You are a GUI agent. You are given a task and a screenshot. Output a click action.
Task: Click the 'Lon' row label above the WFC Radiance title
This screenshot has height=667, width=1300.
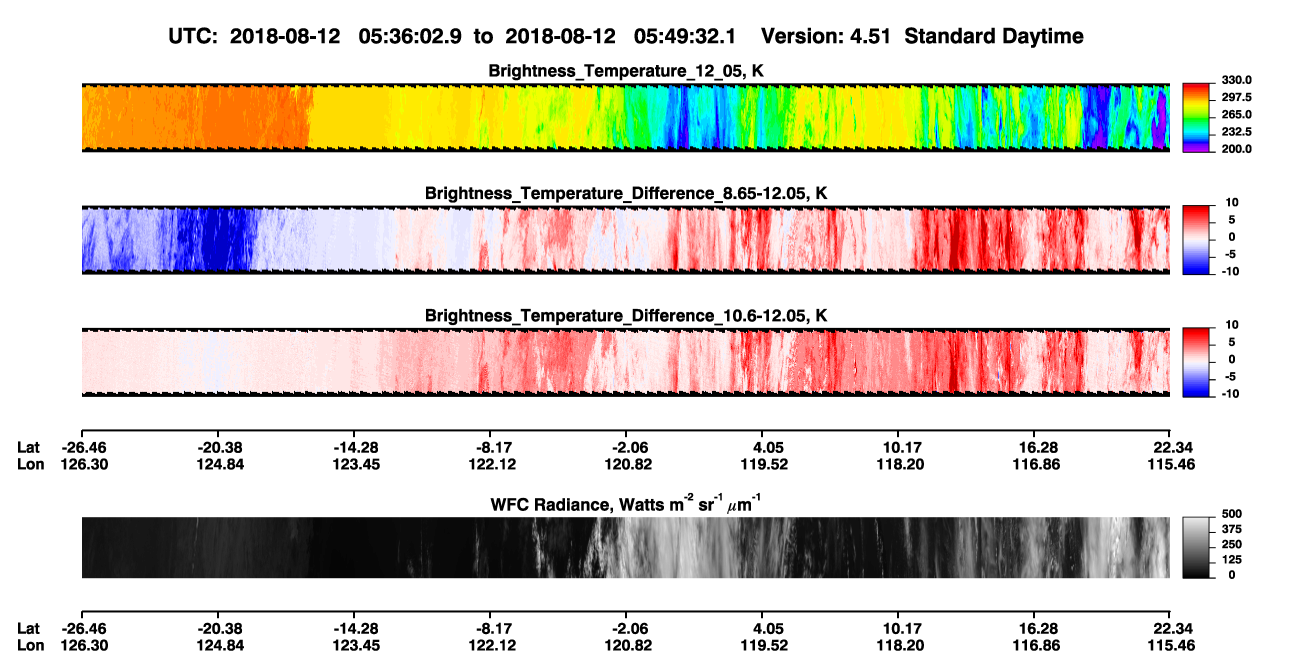pyautogui.click(x=30, y=464)
